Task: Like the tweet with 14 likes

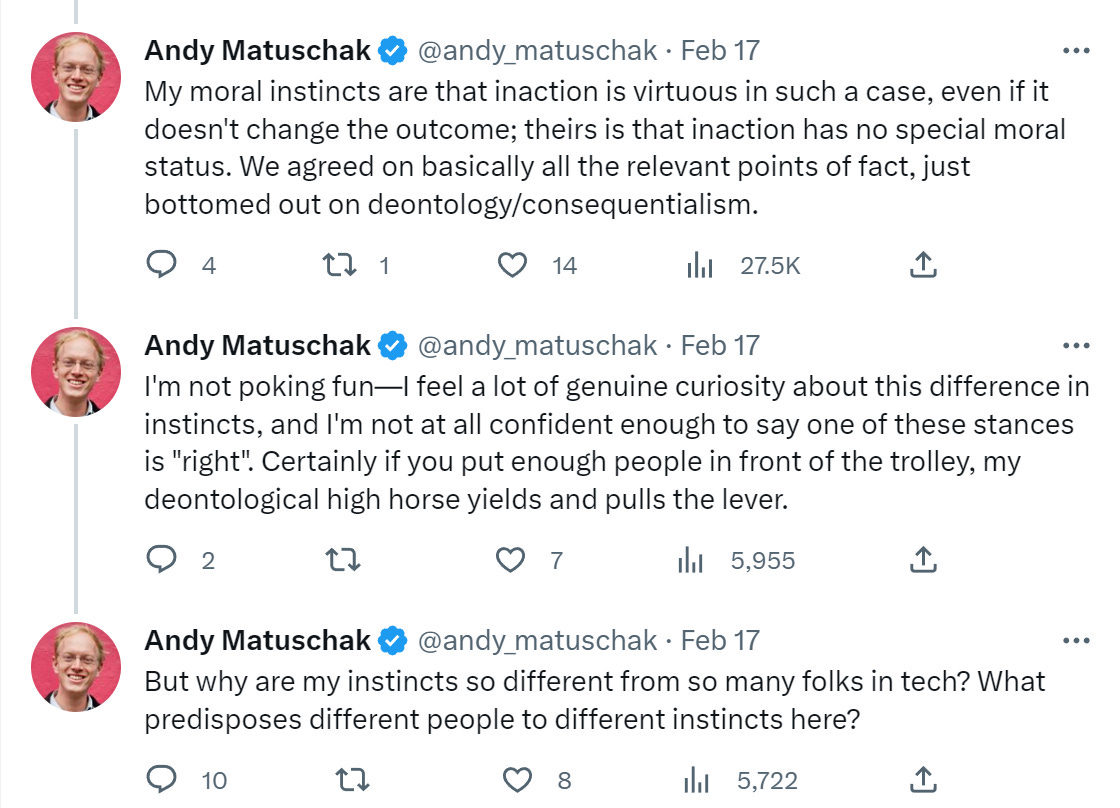Action: click(x=512, y=265)
